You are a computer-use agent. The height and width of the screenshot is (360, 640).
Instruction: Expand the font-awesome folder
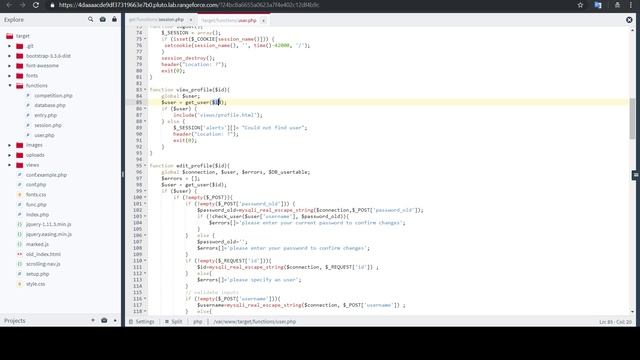click(x=10, y=65)
